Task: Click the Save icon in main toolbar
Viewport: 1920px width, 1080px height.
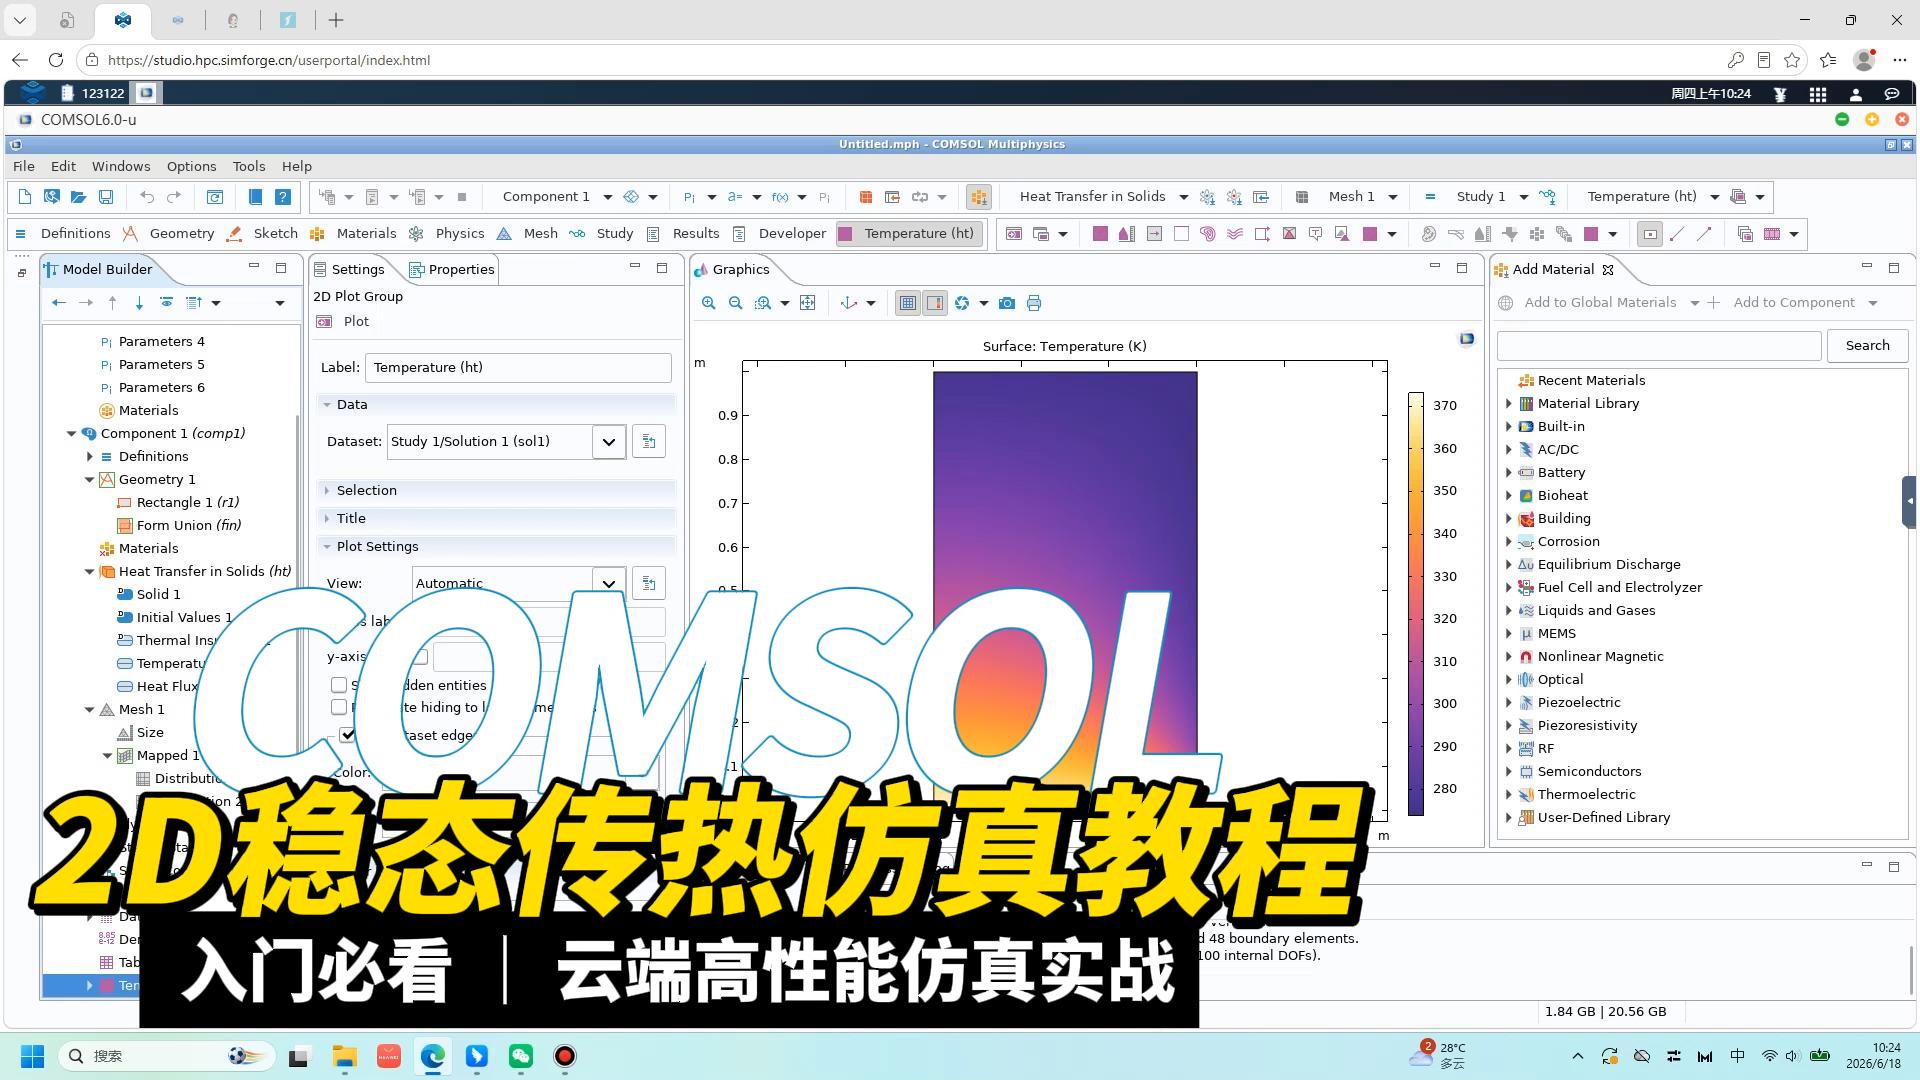Action: 106,197
